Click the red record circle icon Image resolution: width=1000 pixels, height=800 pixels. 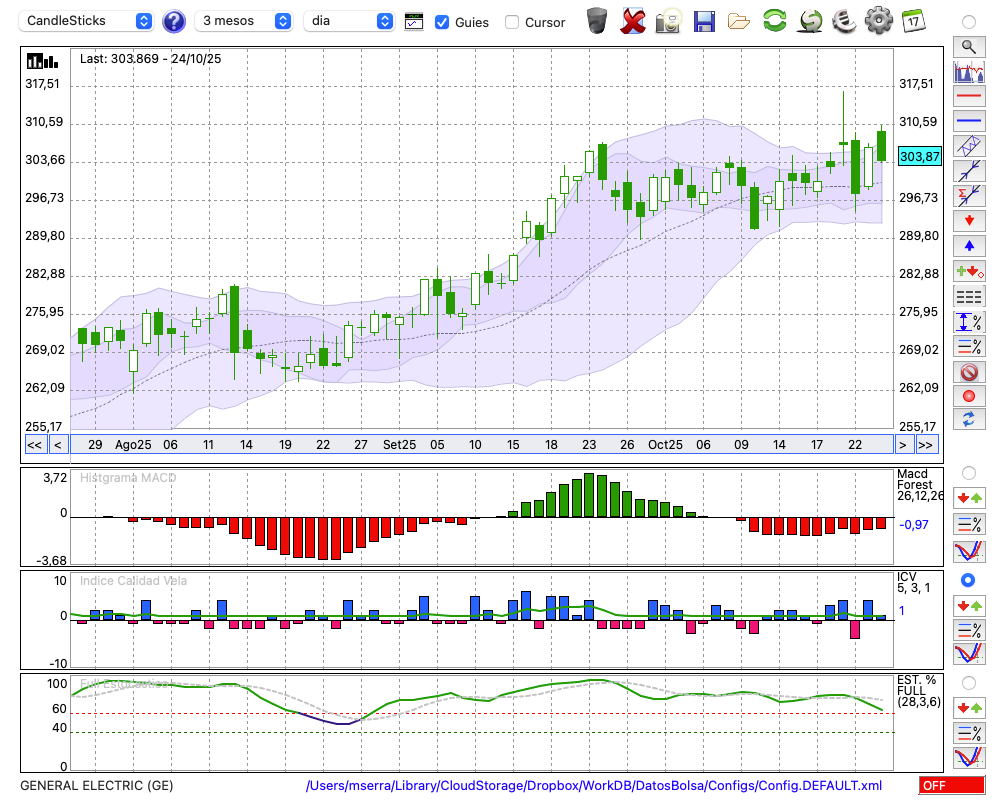click(x=969, y=396)
